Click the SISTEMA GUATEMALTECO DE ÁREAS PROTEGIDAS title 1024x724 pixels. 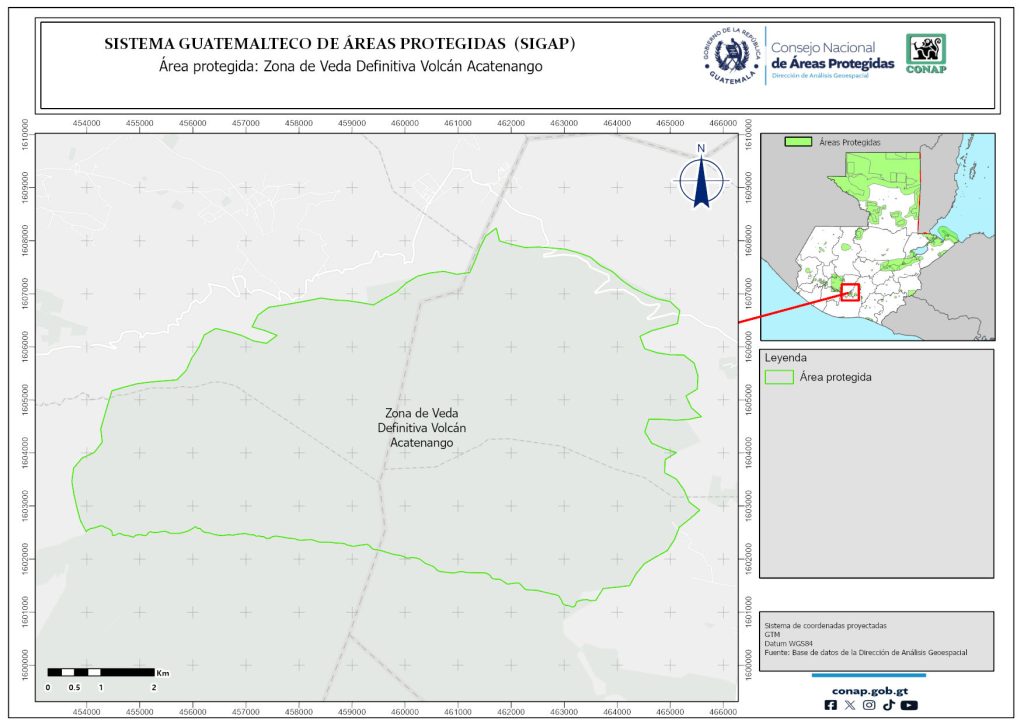[340, 45]
